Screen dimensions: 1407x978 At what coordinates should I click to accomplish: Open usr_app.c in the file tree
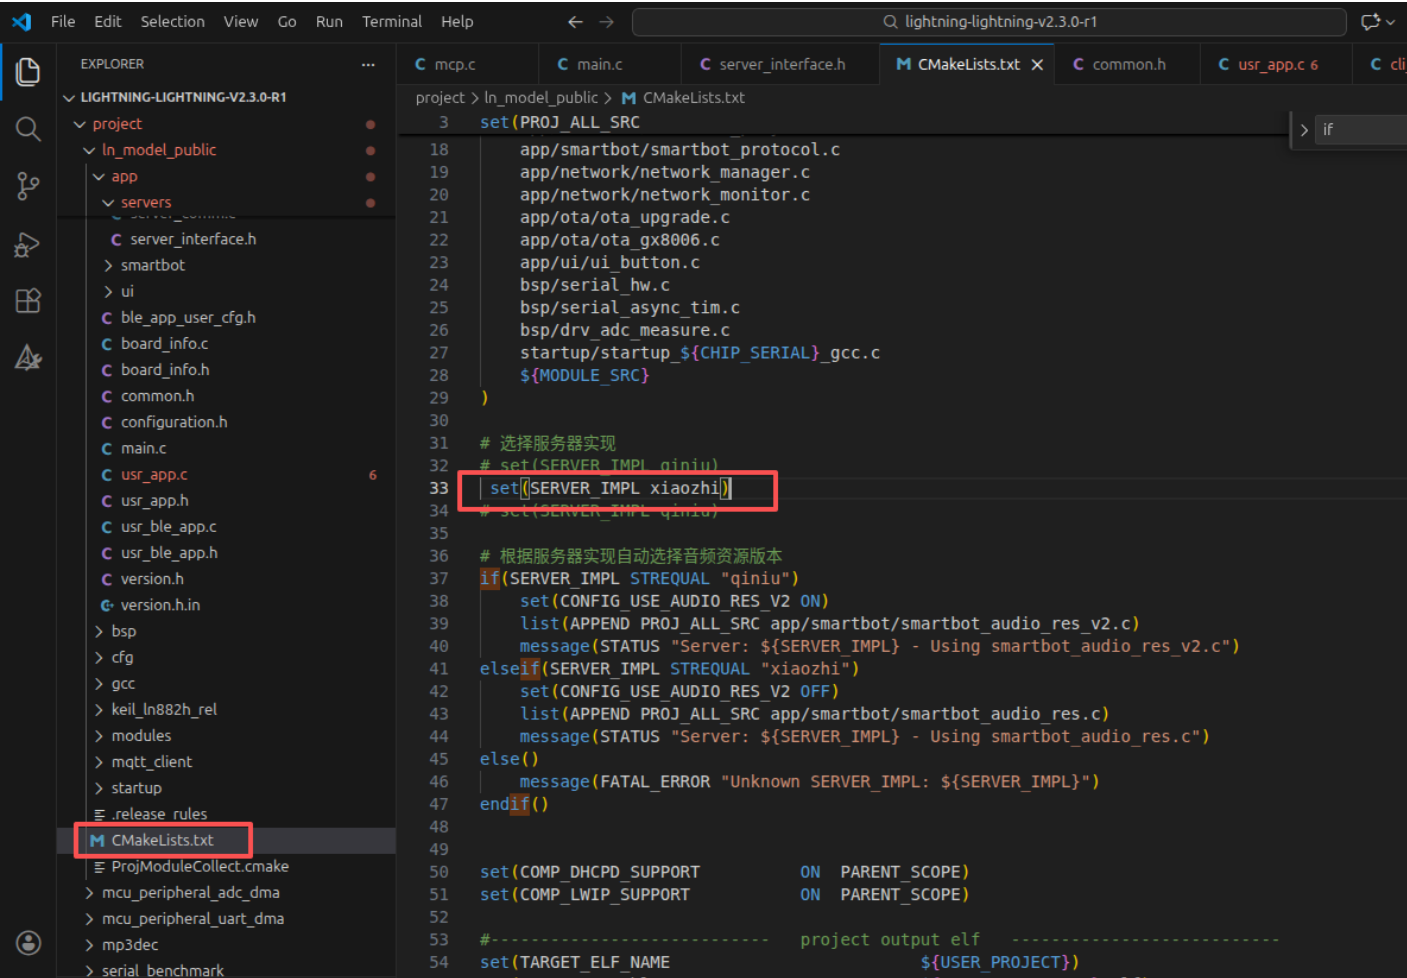226,474
